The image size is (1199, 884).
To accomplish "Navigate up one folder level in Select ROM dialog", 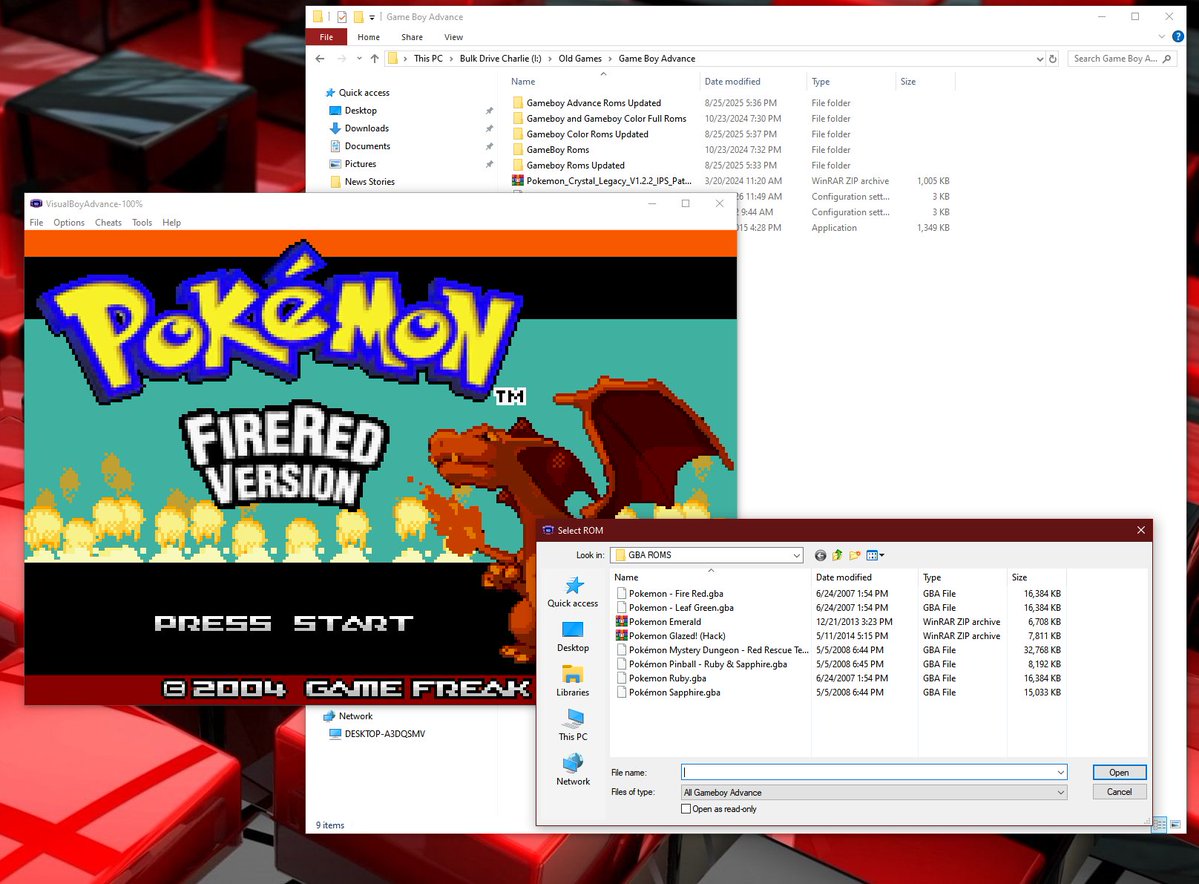I will (836, 555).
